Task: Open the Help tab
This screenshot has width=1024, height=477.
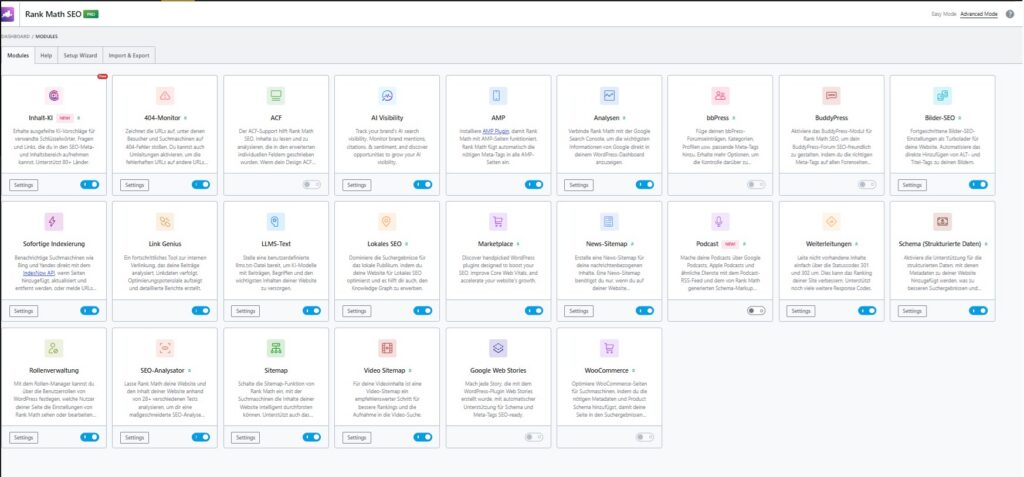Action: (x=46, y=56)
